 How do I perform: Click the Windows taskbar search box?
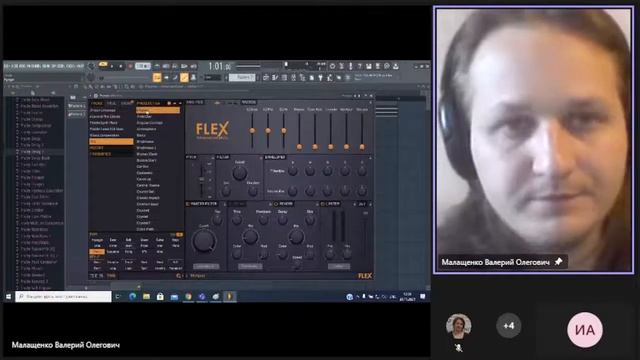(x=63, y=296)
